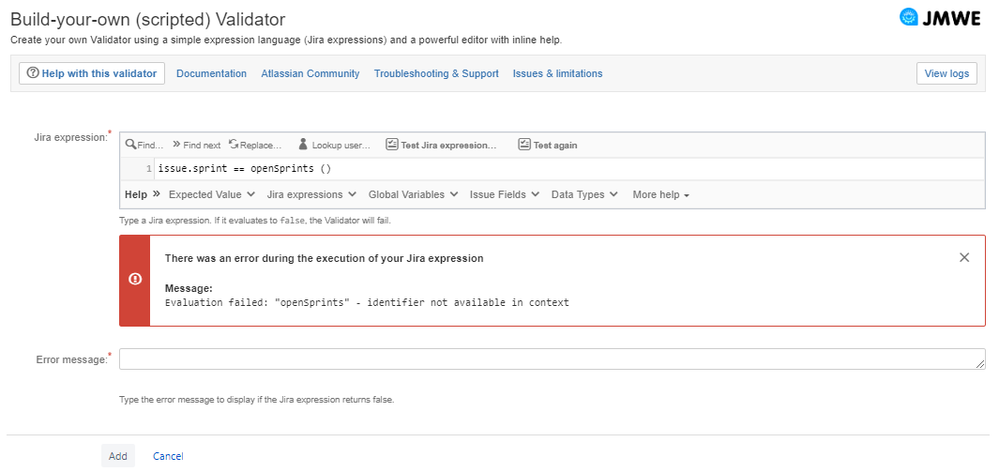Screen dimensions: 999x475
Task: Visit the Atlassian Community link
Action: click(x=310, y=73)
